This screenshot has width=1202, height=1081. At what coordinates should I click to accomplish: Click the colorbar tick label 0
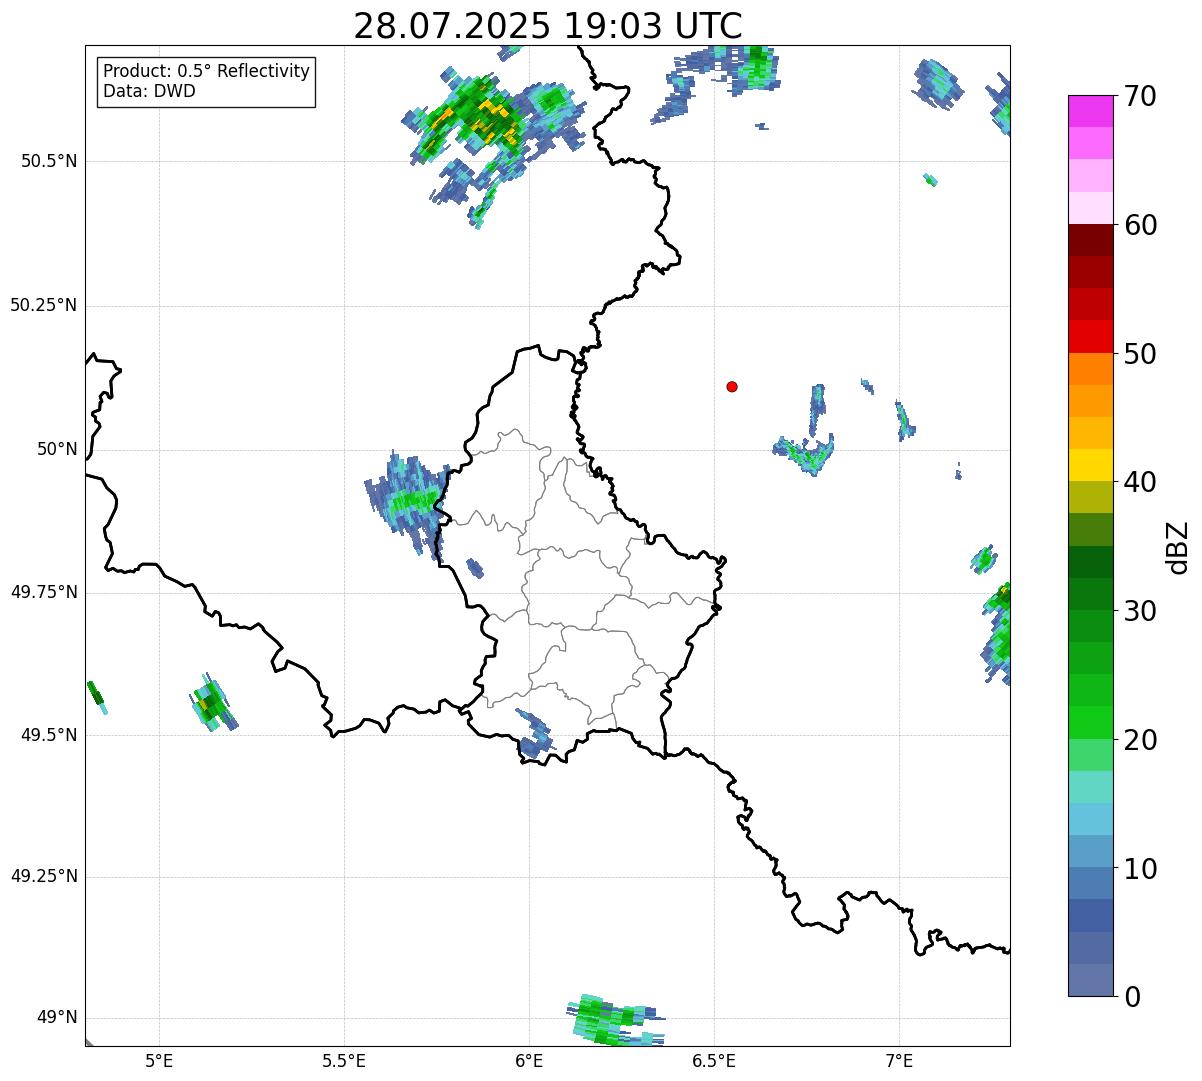1131,997
